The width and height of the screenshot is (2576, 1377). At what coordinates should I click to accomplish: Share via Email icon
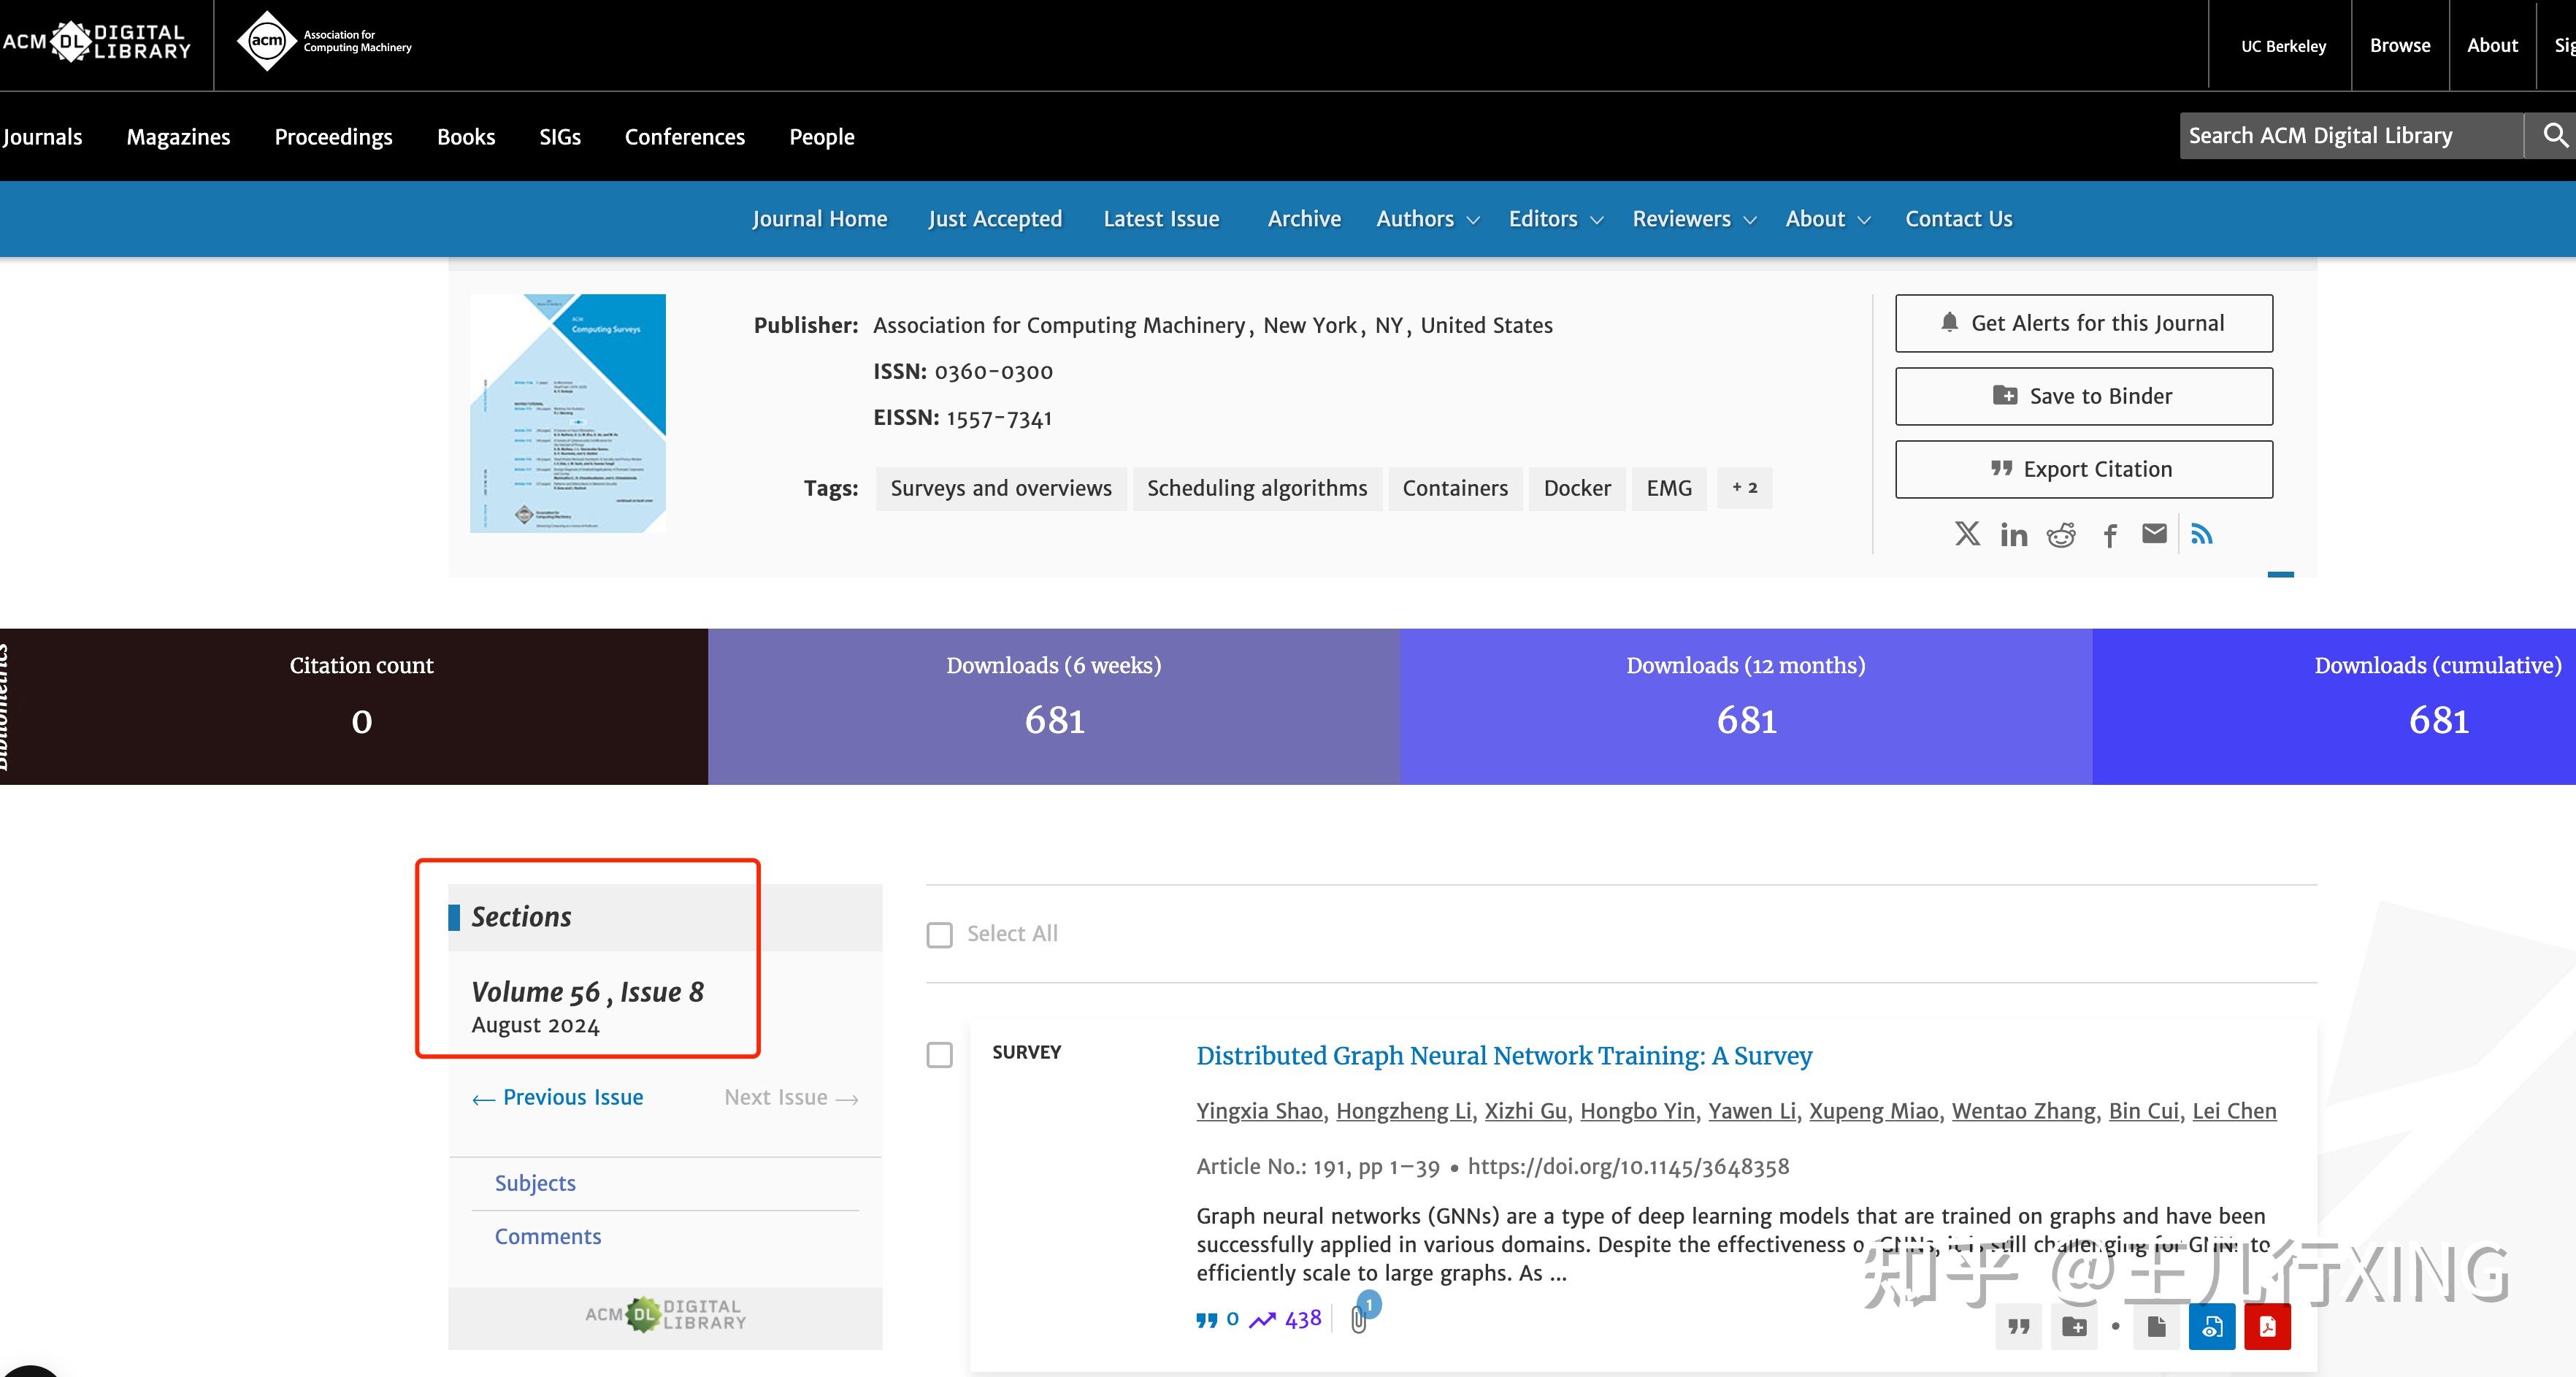[2152, 535]
